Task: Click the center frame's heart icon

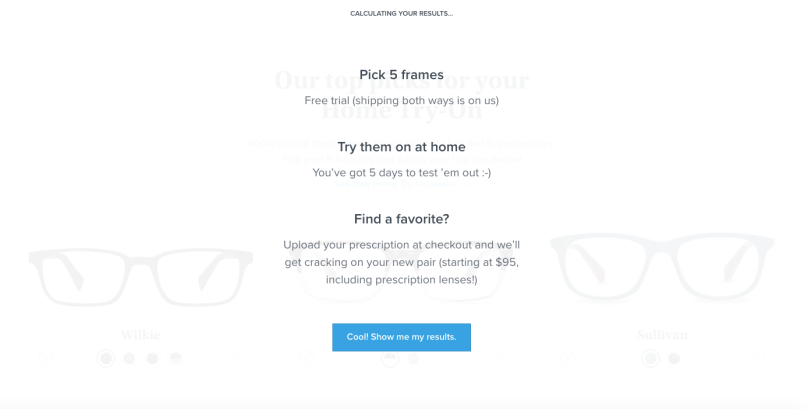Action: (497, 357)
